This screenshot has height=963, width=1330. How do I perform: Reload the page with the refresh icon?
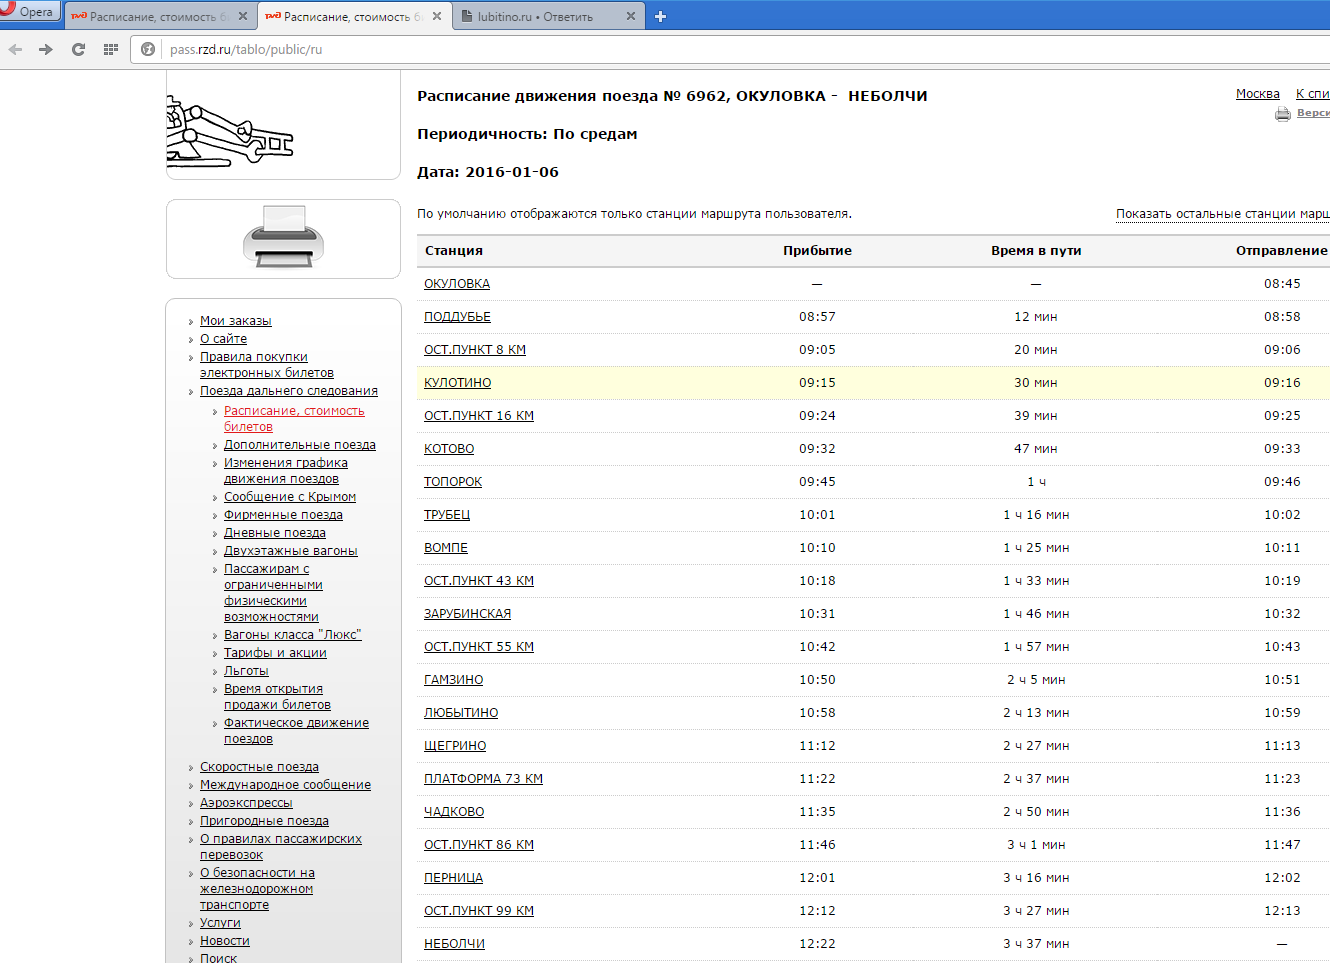pyautogui.click(x=78, y=49)
